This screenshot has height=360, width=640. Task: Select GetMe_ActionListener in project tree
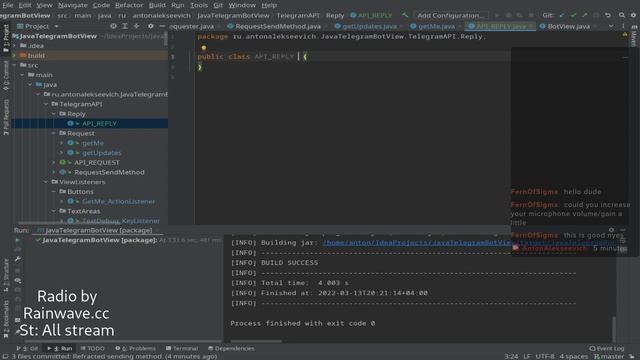(x=118, y=202)
